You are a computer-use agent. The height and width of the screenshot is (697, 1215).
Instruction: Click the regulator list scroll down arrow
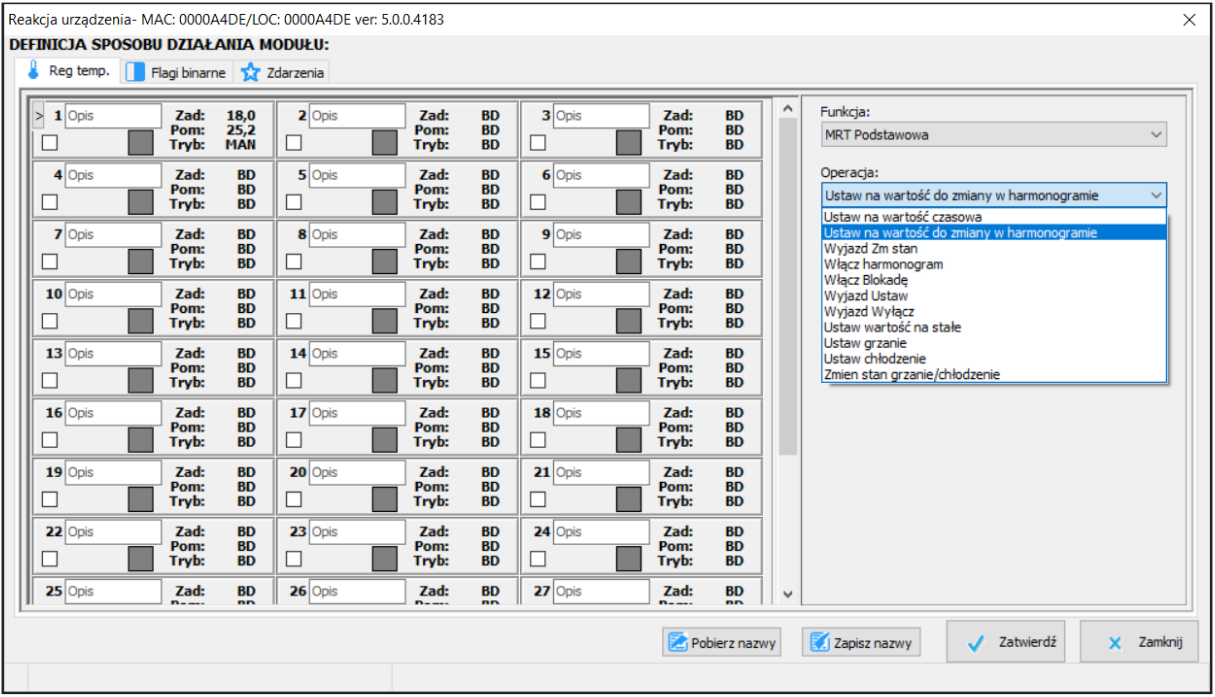[x=787, y=595]
